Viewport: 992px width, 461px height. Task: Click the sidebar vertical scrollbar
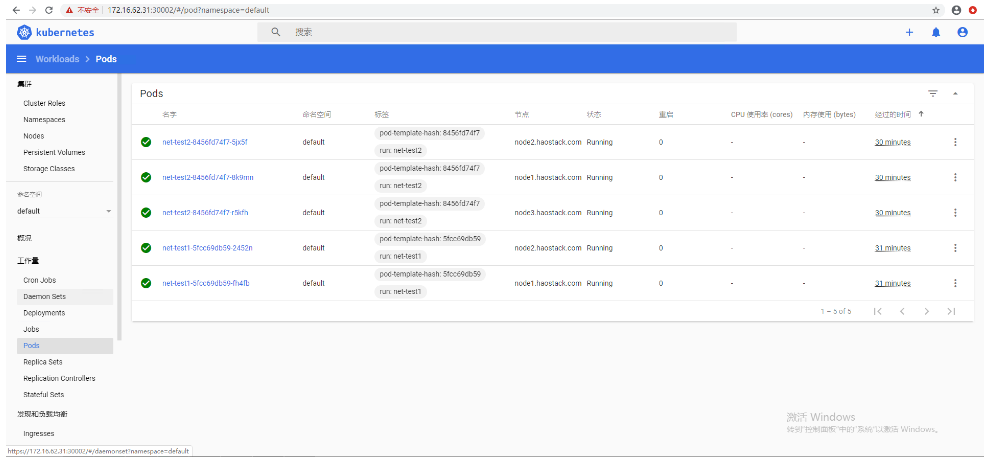pos(120,207)
